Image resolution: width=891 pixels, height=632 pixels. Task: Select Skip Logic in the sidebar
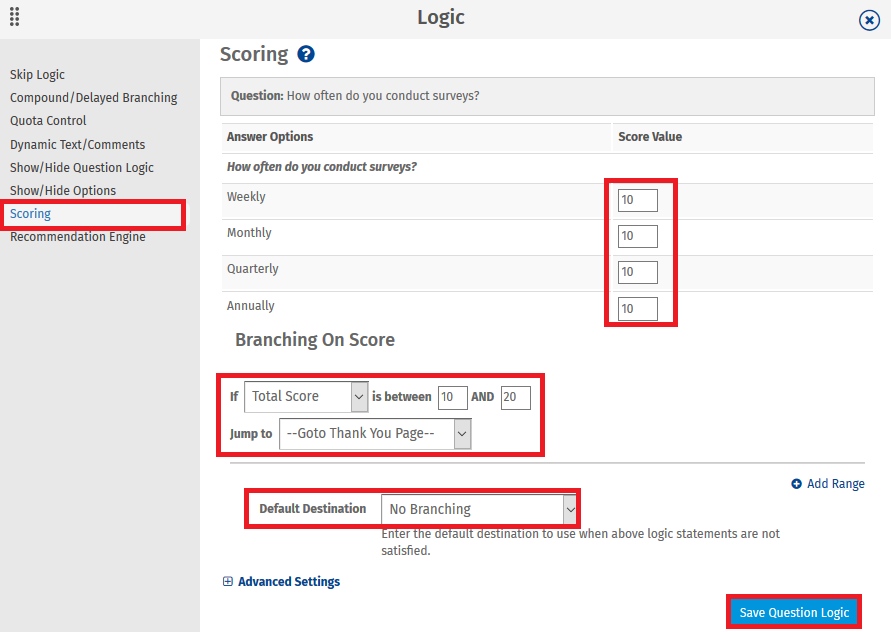(x=37, y=74)
